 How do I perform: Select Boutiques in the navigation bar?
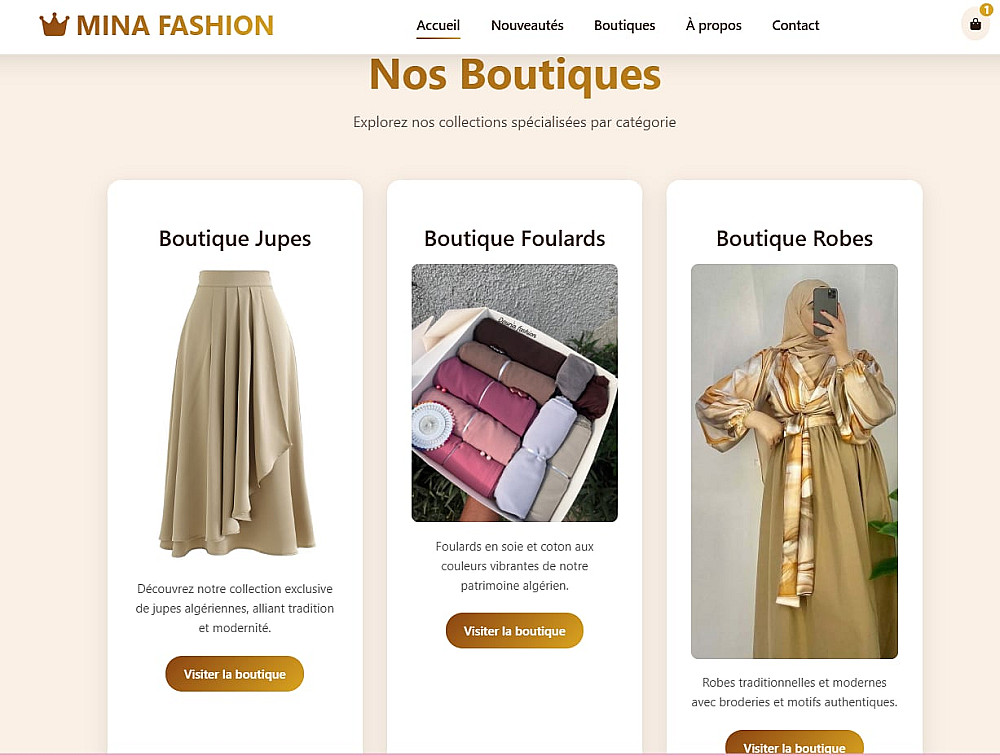coord(624,25)
